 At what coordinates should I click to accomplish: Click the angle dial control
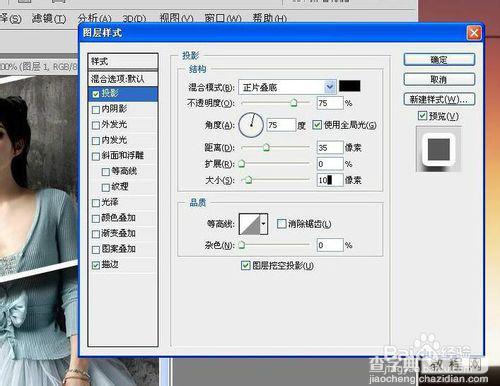click(x=251, y=125)
